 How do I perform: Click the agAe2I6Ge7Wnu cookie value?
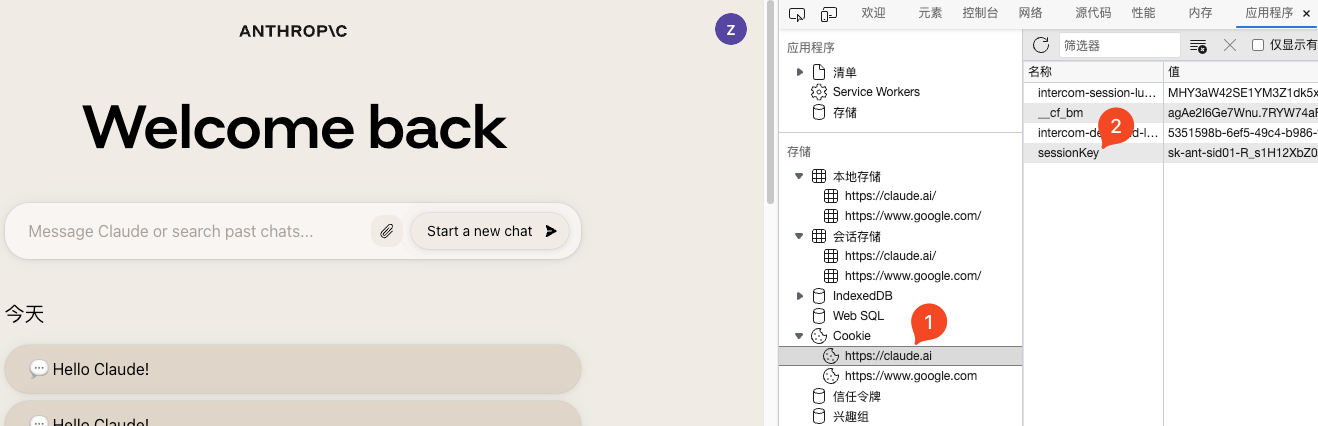[x=1242, y=112]
